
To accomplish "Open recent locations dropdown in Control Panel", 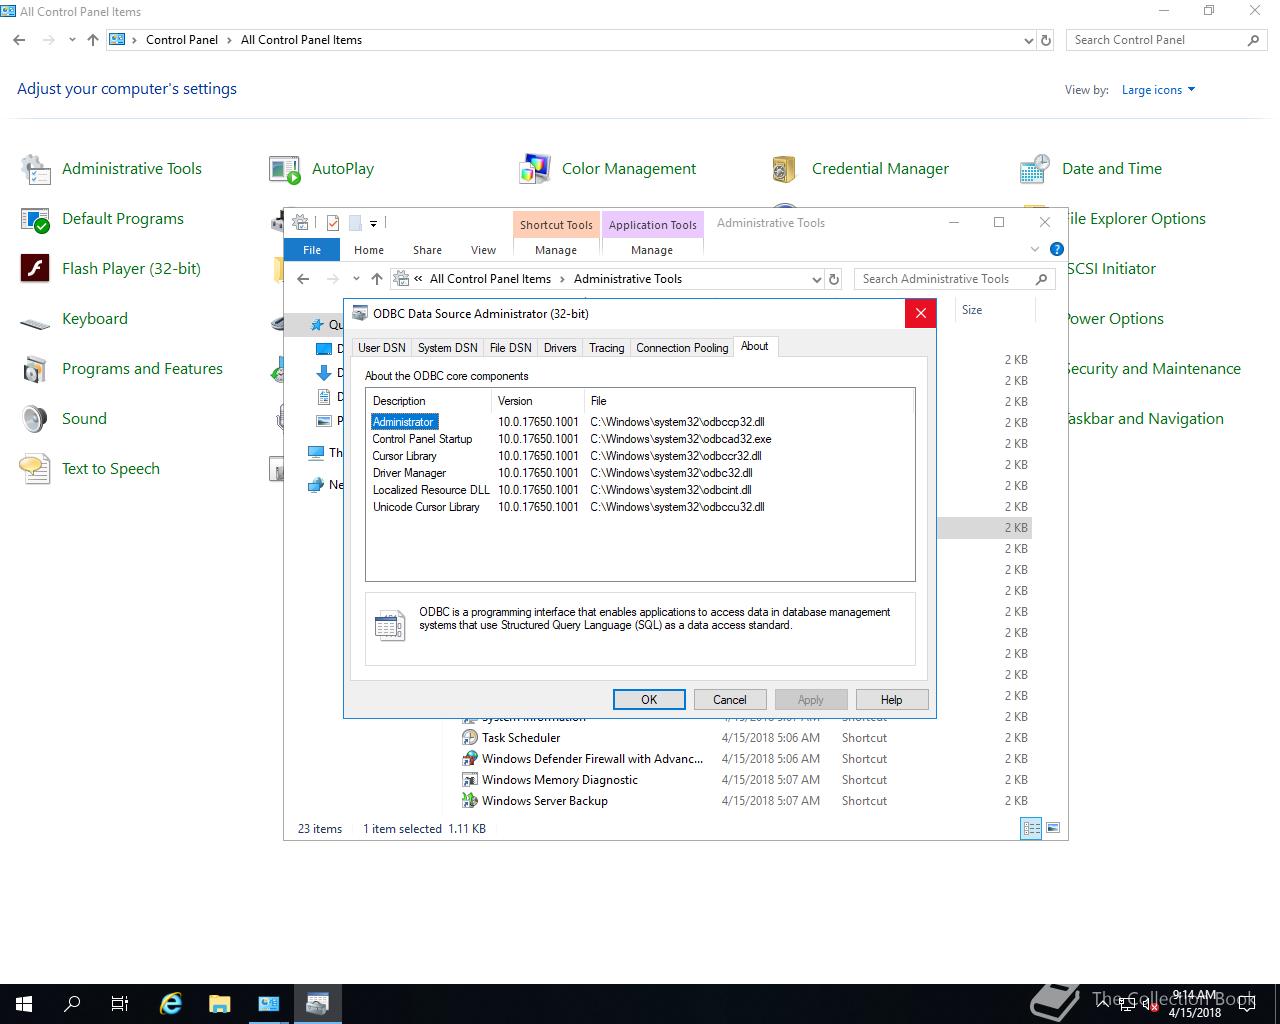I will coord(72,40).
